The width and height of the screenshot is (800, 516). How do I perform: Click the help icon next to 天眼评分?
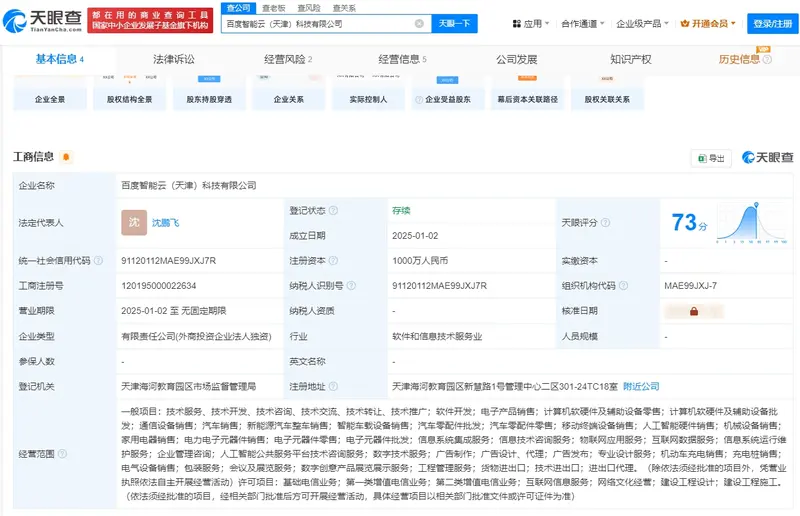[606, 223]
